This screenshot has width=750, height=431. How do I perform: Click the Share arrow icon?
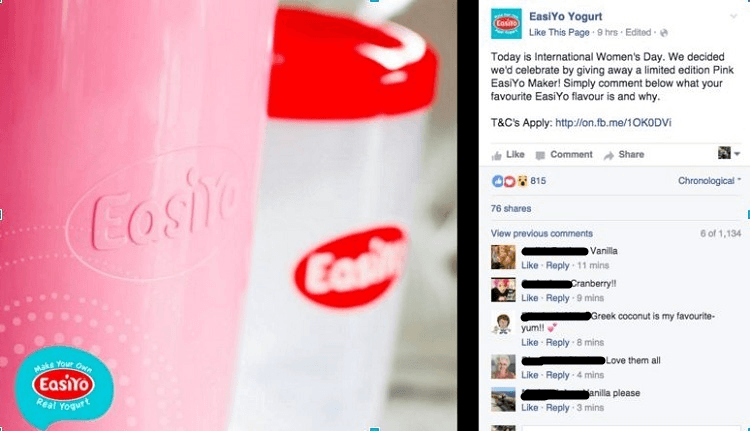click(608, 155)
